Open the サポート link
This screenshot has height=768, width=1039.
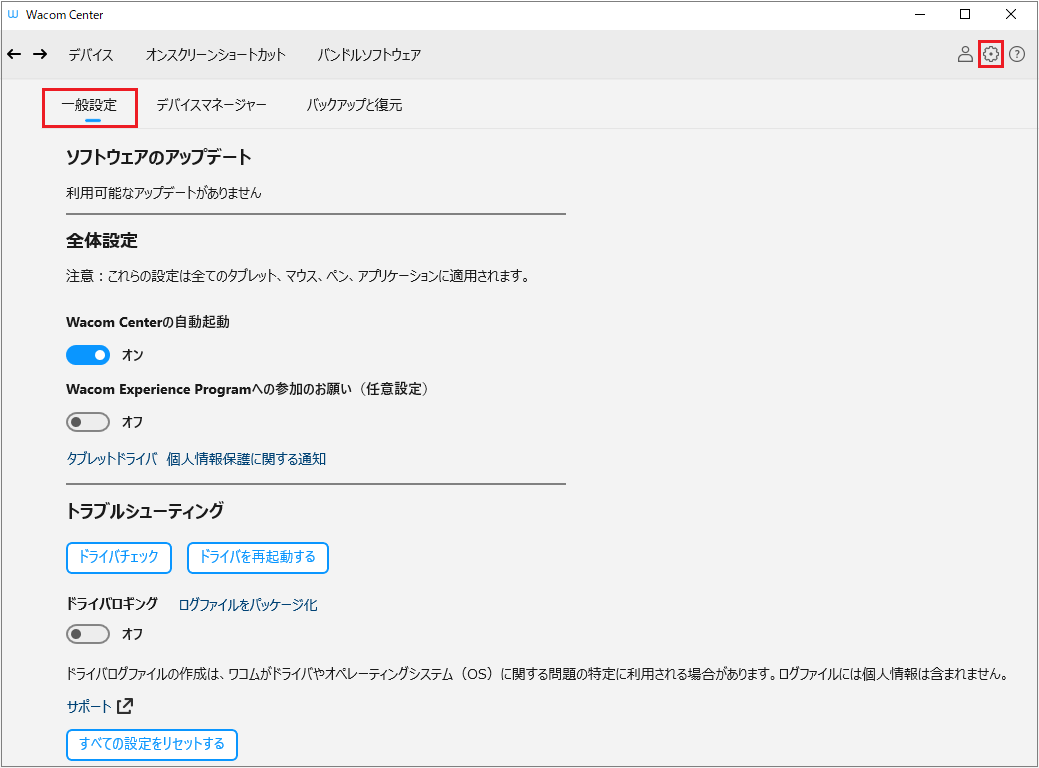point(89,706)
